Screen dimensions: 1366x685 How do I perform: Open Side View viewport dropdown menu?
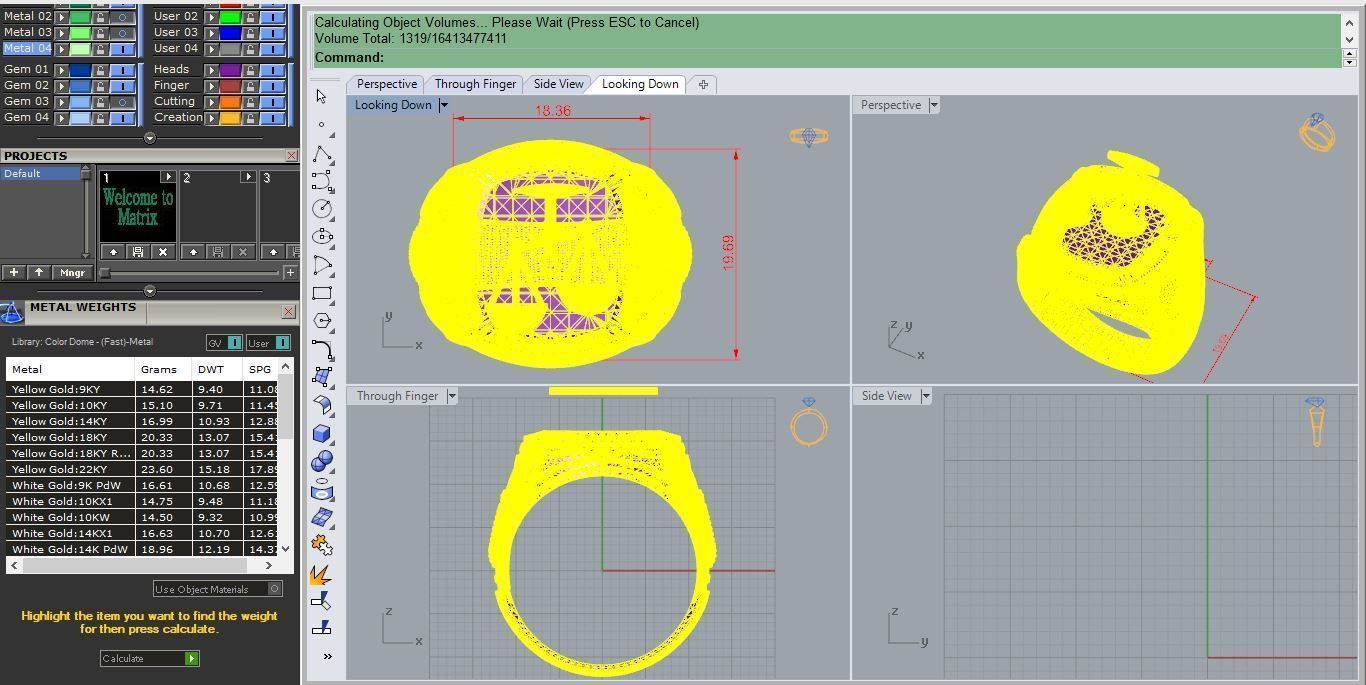click(x=926, y=396)
